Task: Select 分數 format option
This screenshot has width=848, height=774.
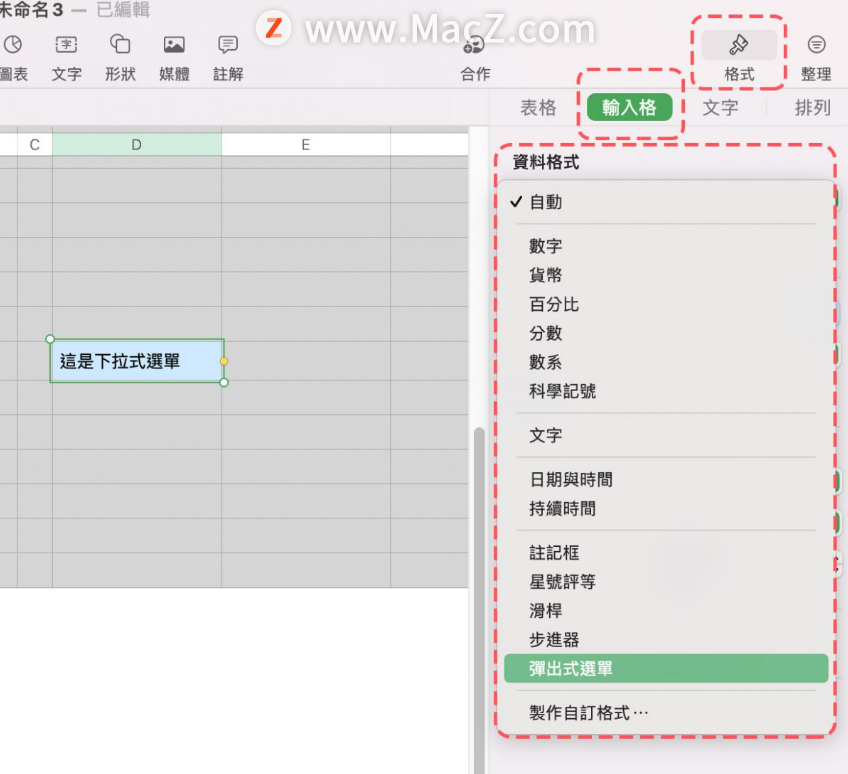Action: coord(666,333)
